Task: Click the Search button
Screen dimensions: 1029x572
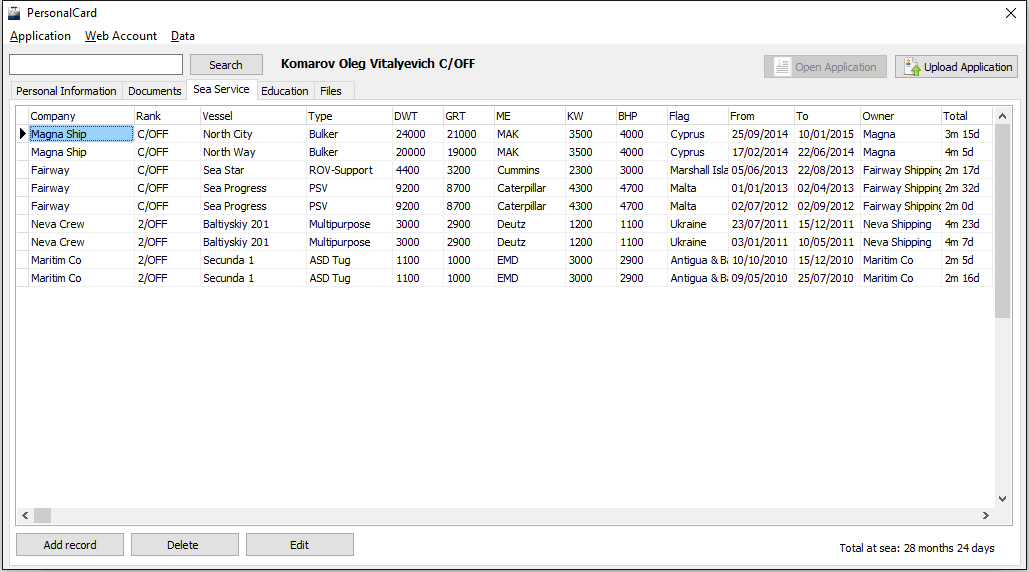Action: 226,65
